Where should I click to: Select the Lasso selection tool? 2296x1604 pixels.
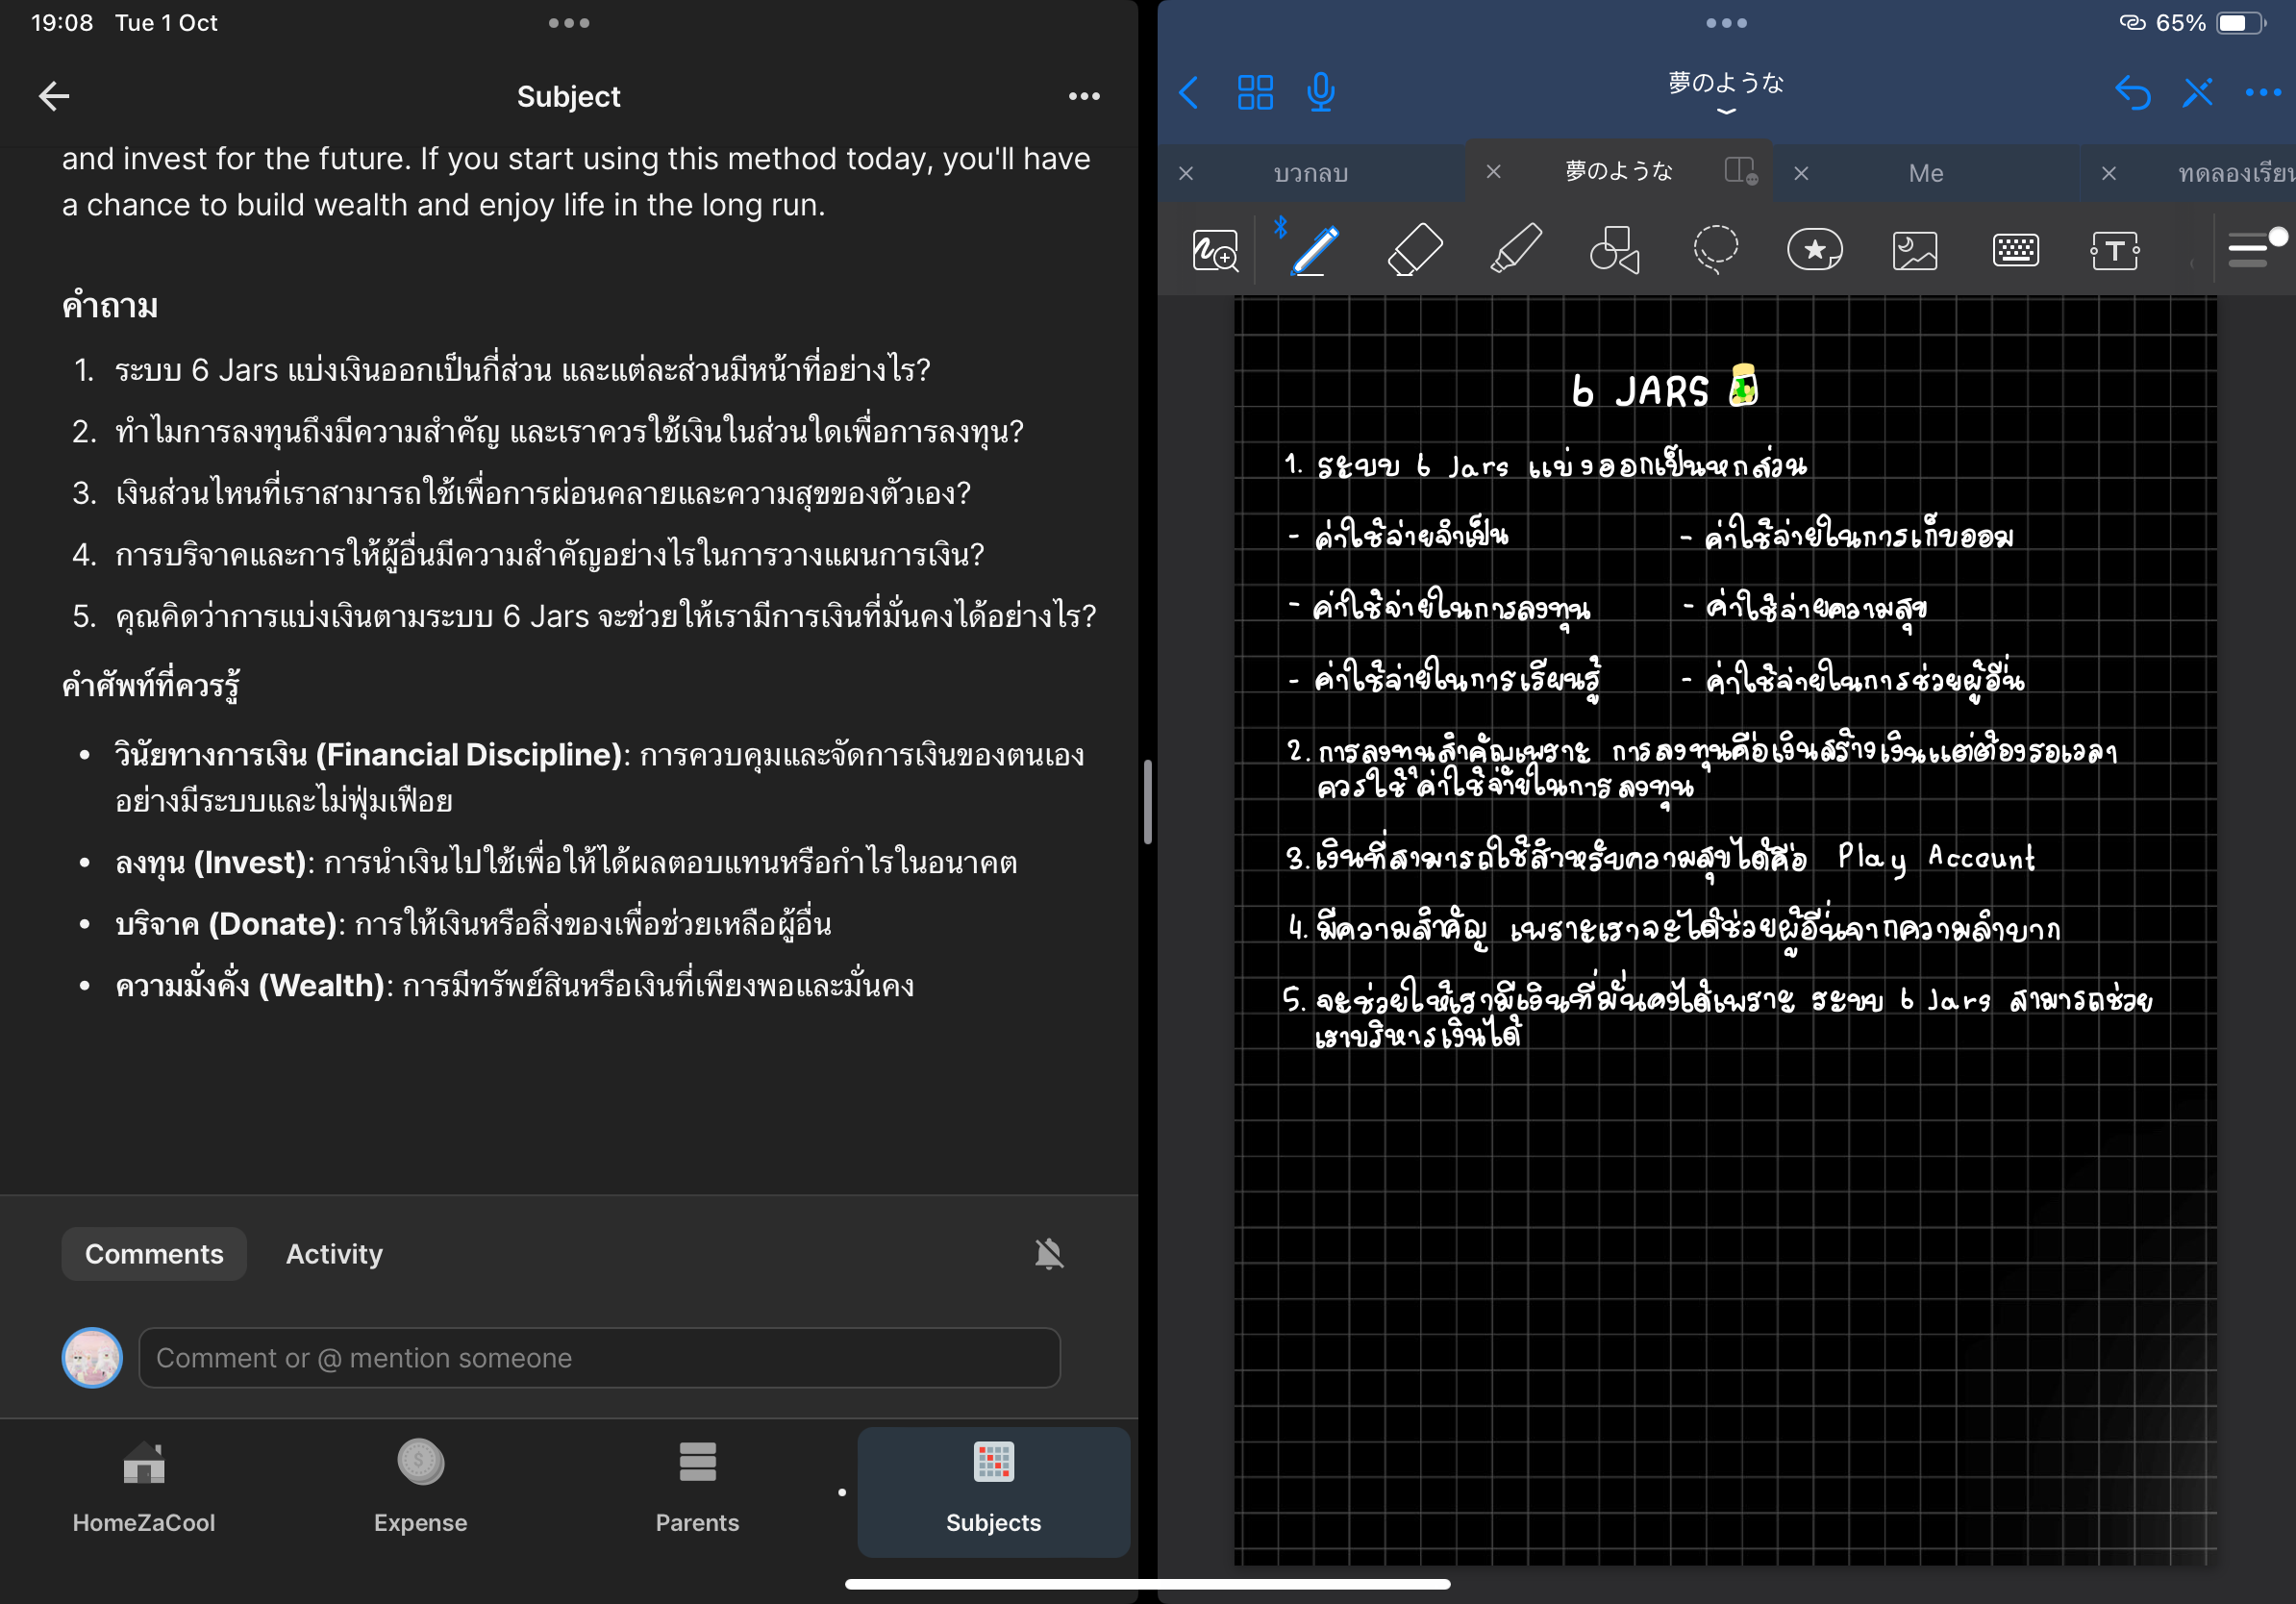[1715, 250]
